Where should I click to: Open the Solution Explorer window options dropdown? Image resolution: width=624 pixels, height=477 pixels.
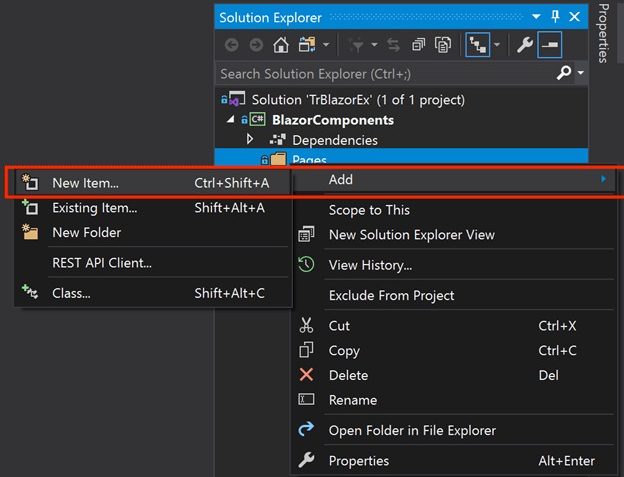(x=538, y=17)
